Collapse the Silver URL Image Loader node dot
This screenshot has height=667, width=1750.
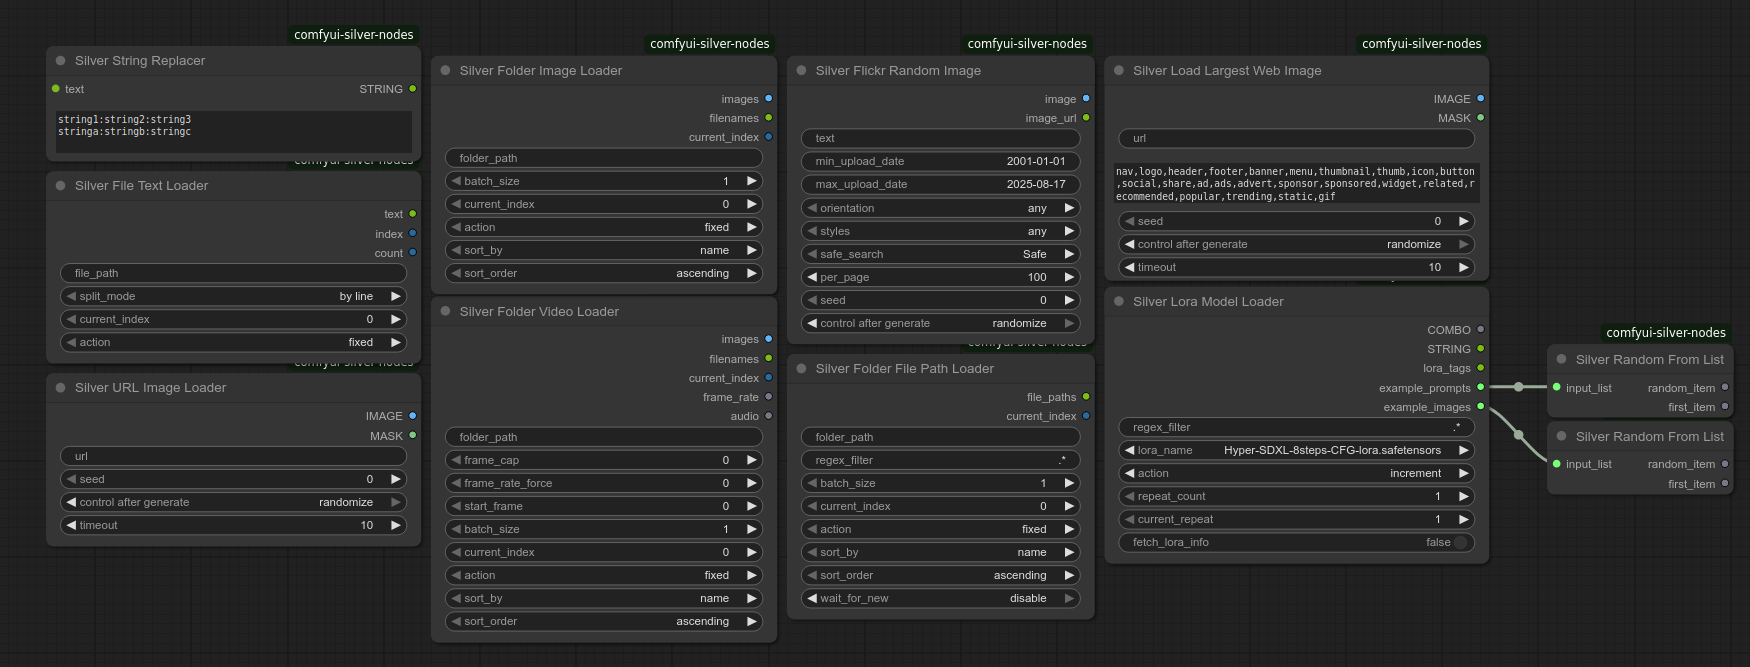coord(61,388)
